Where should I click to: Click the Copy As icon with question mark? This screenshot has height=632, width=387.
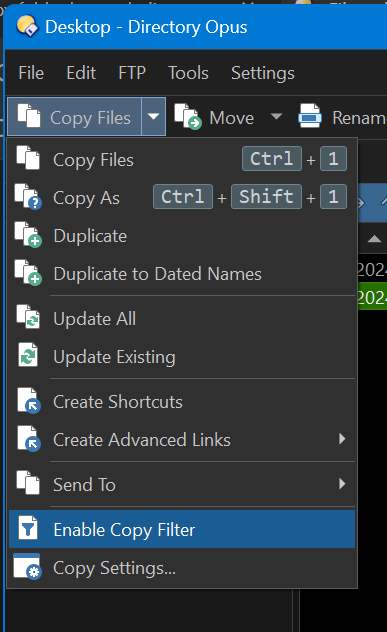[28, 197]
